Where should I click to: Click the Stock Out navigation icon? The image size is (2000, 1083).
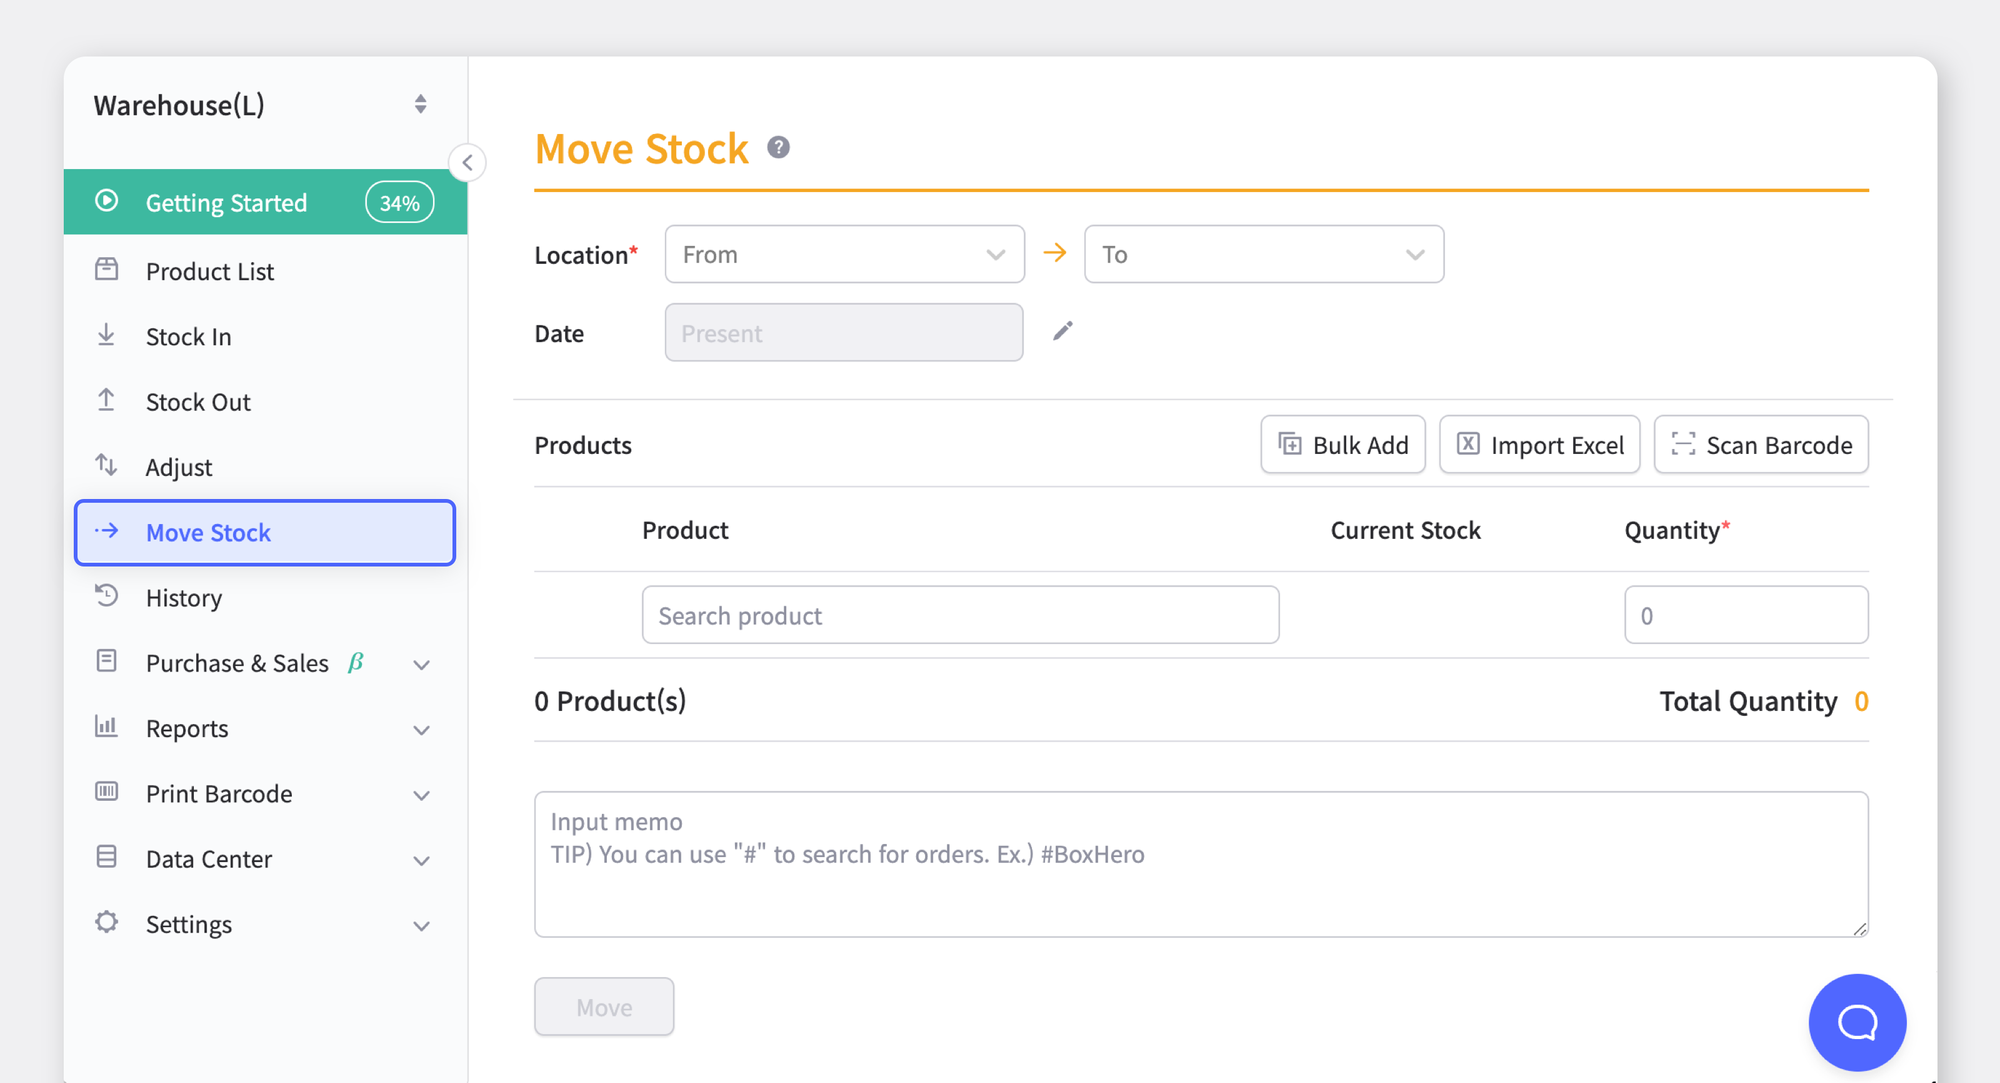click(107, 400)
